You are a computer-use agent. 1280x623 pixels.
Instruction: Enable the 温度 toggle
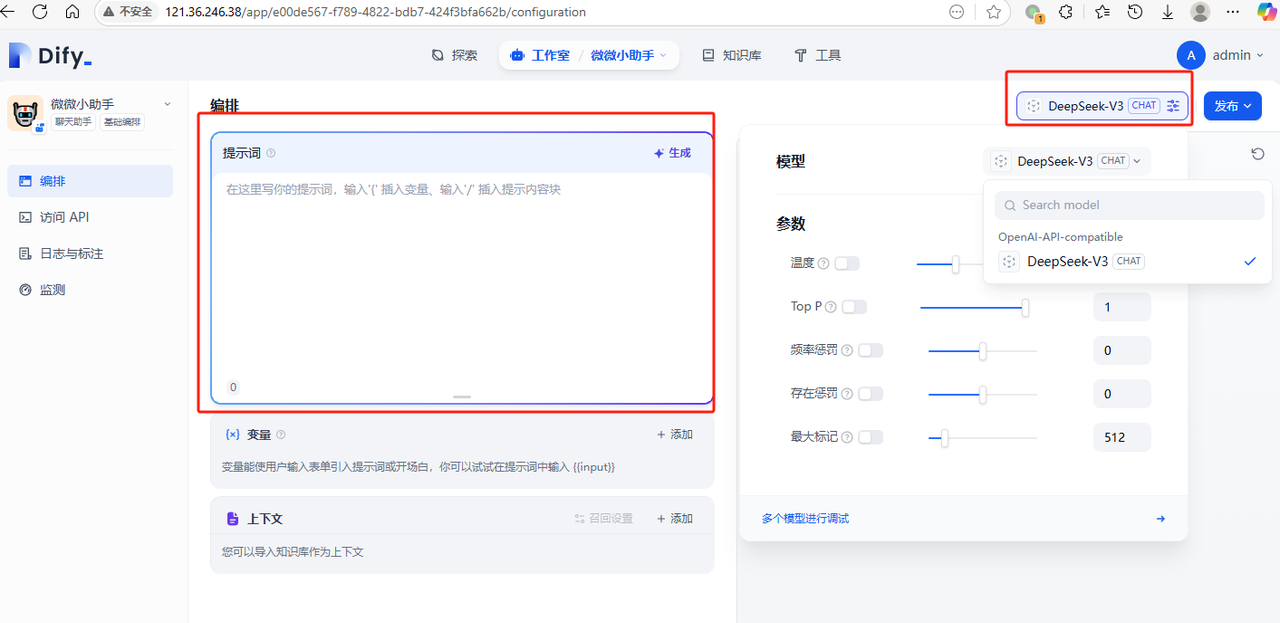pyautogui.click(x=847, y=263)
